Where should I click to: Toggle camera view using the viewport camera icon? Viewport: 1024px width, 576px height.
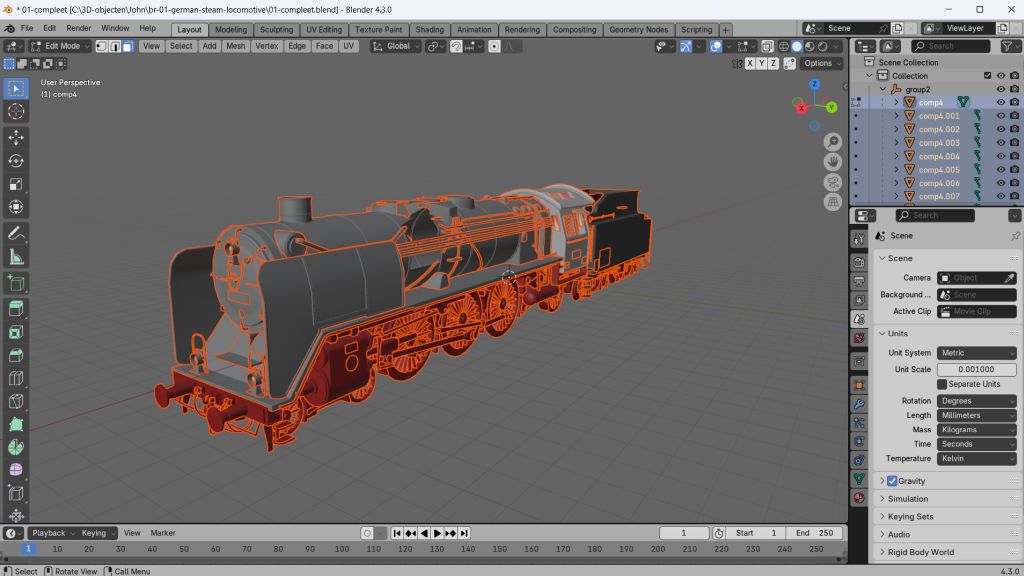coord(833,182)
